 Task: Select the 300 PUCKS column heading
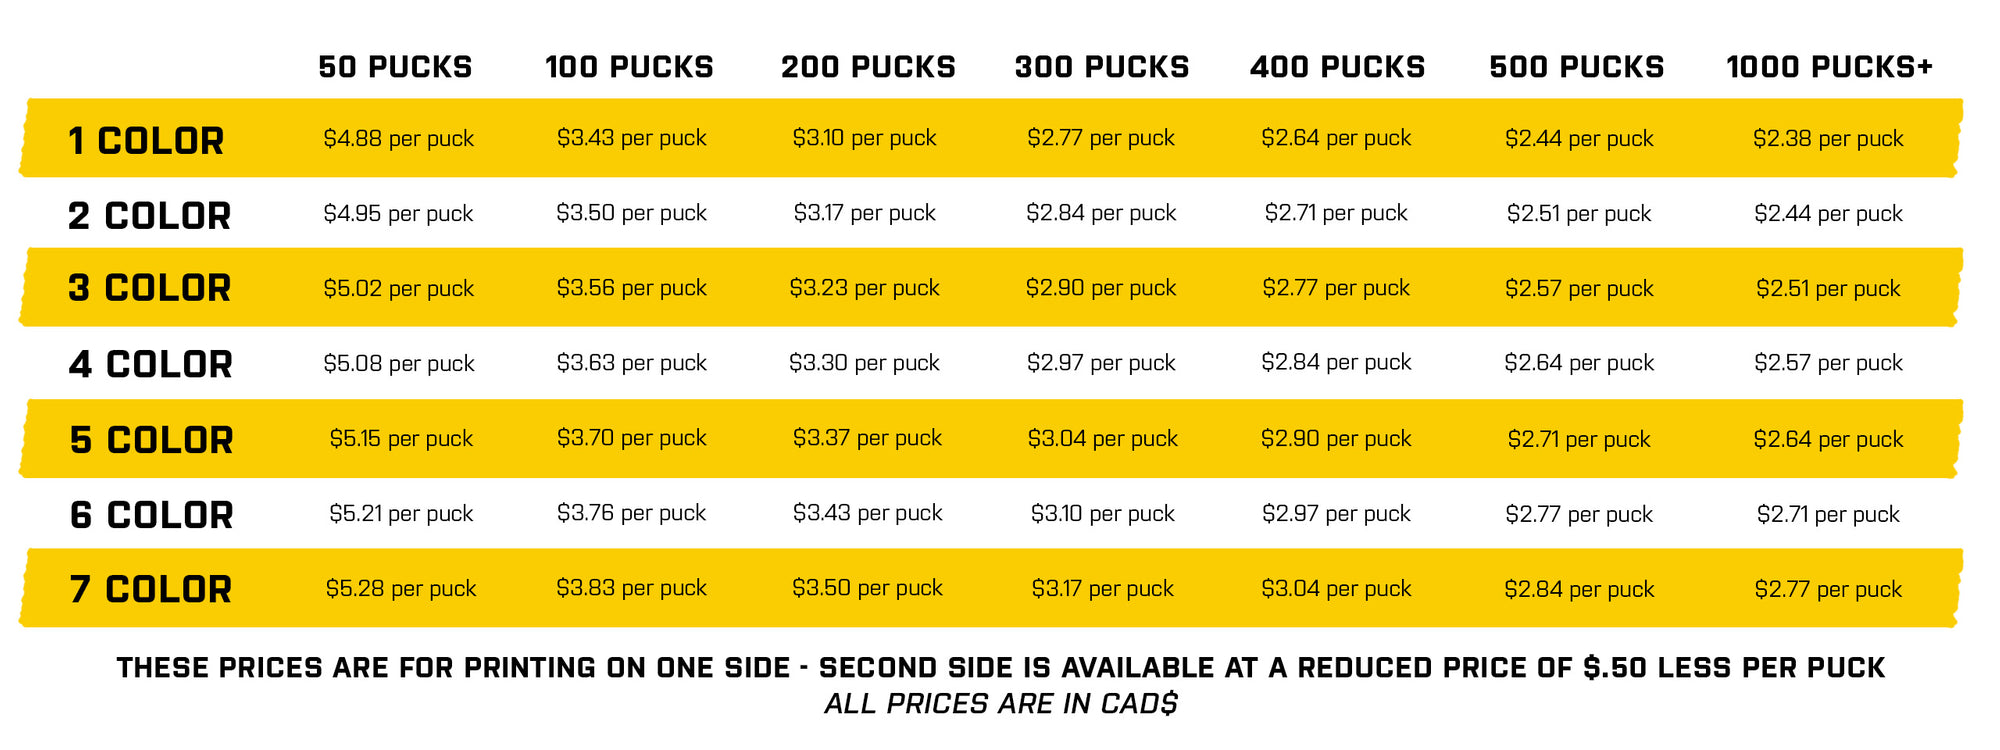[1102, 67]
